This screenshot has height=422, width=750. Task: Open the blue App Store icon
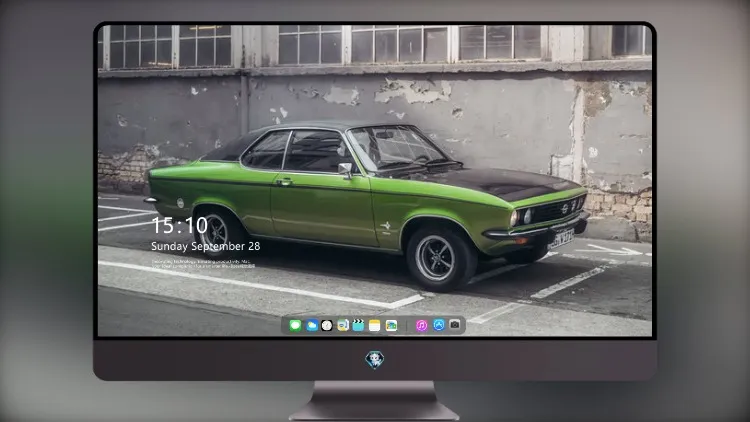(x=439, y=325)
